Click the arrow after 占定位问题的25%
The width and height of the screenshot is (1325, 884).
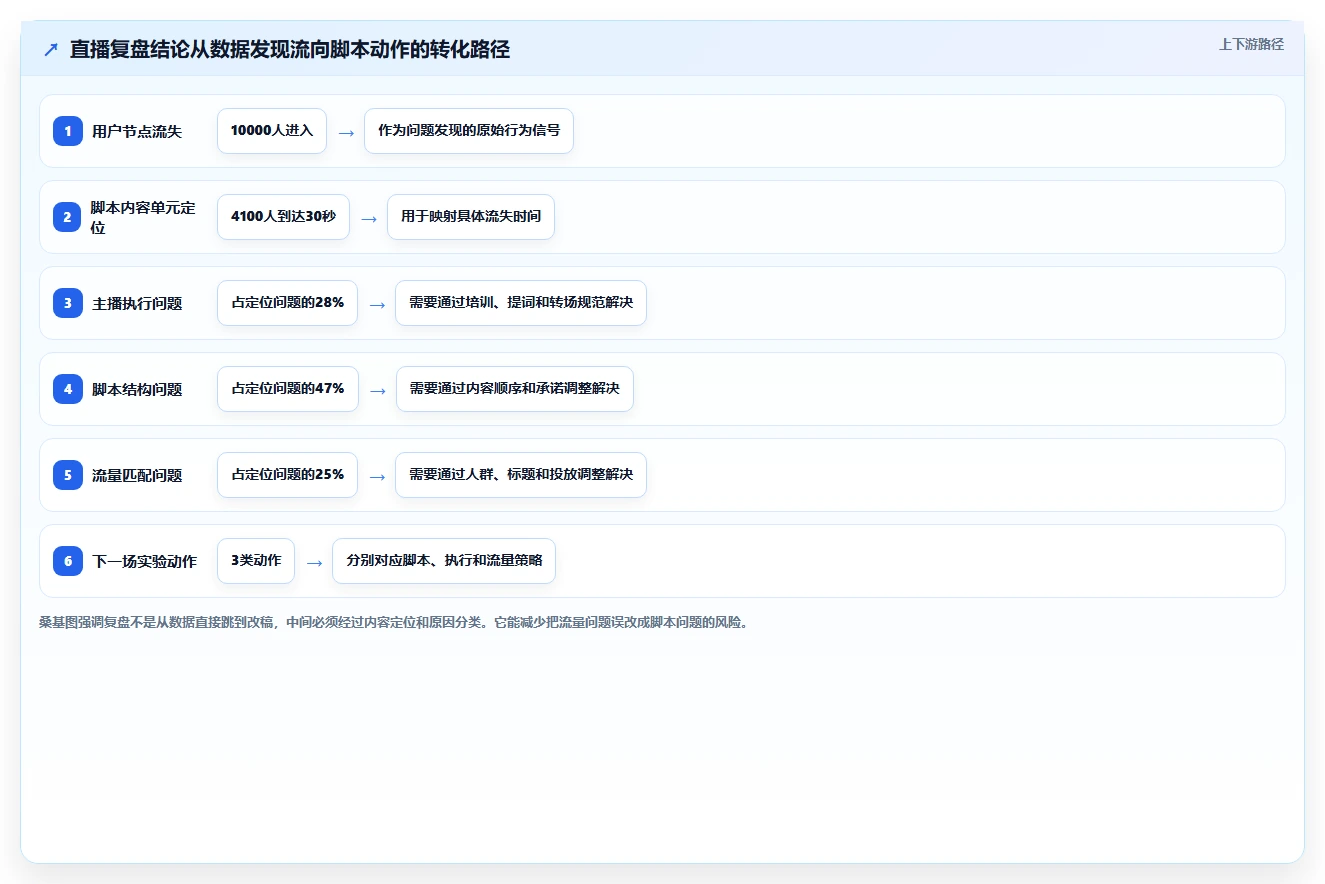pyautogui.click(x=377, y=476)
